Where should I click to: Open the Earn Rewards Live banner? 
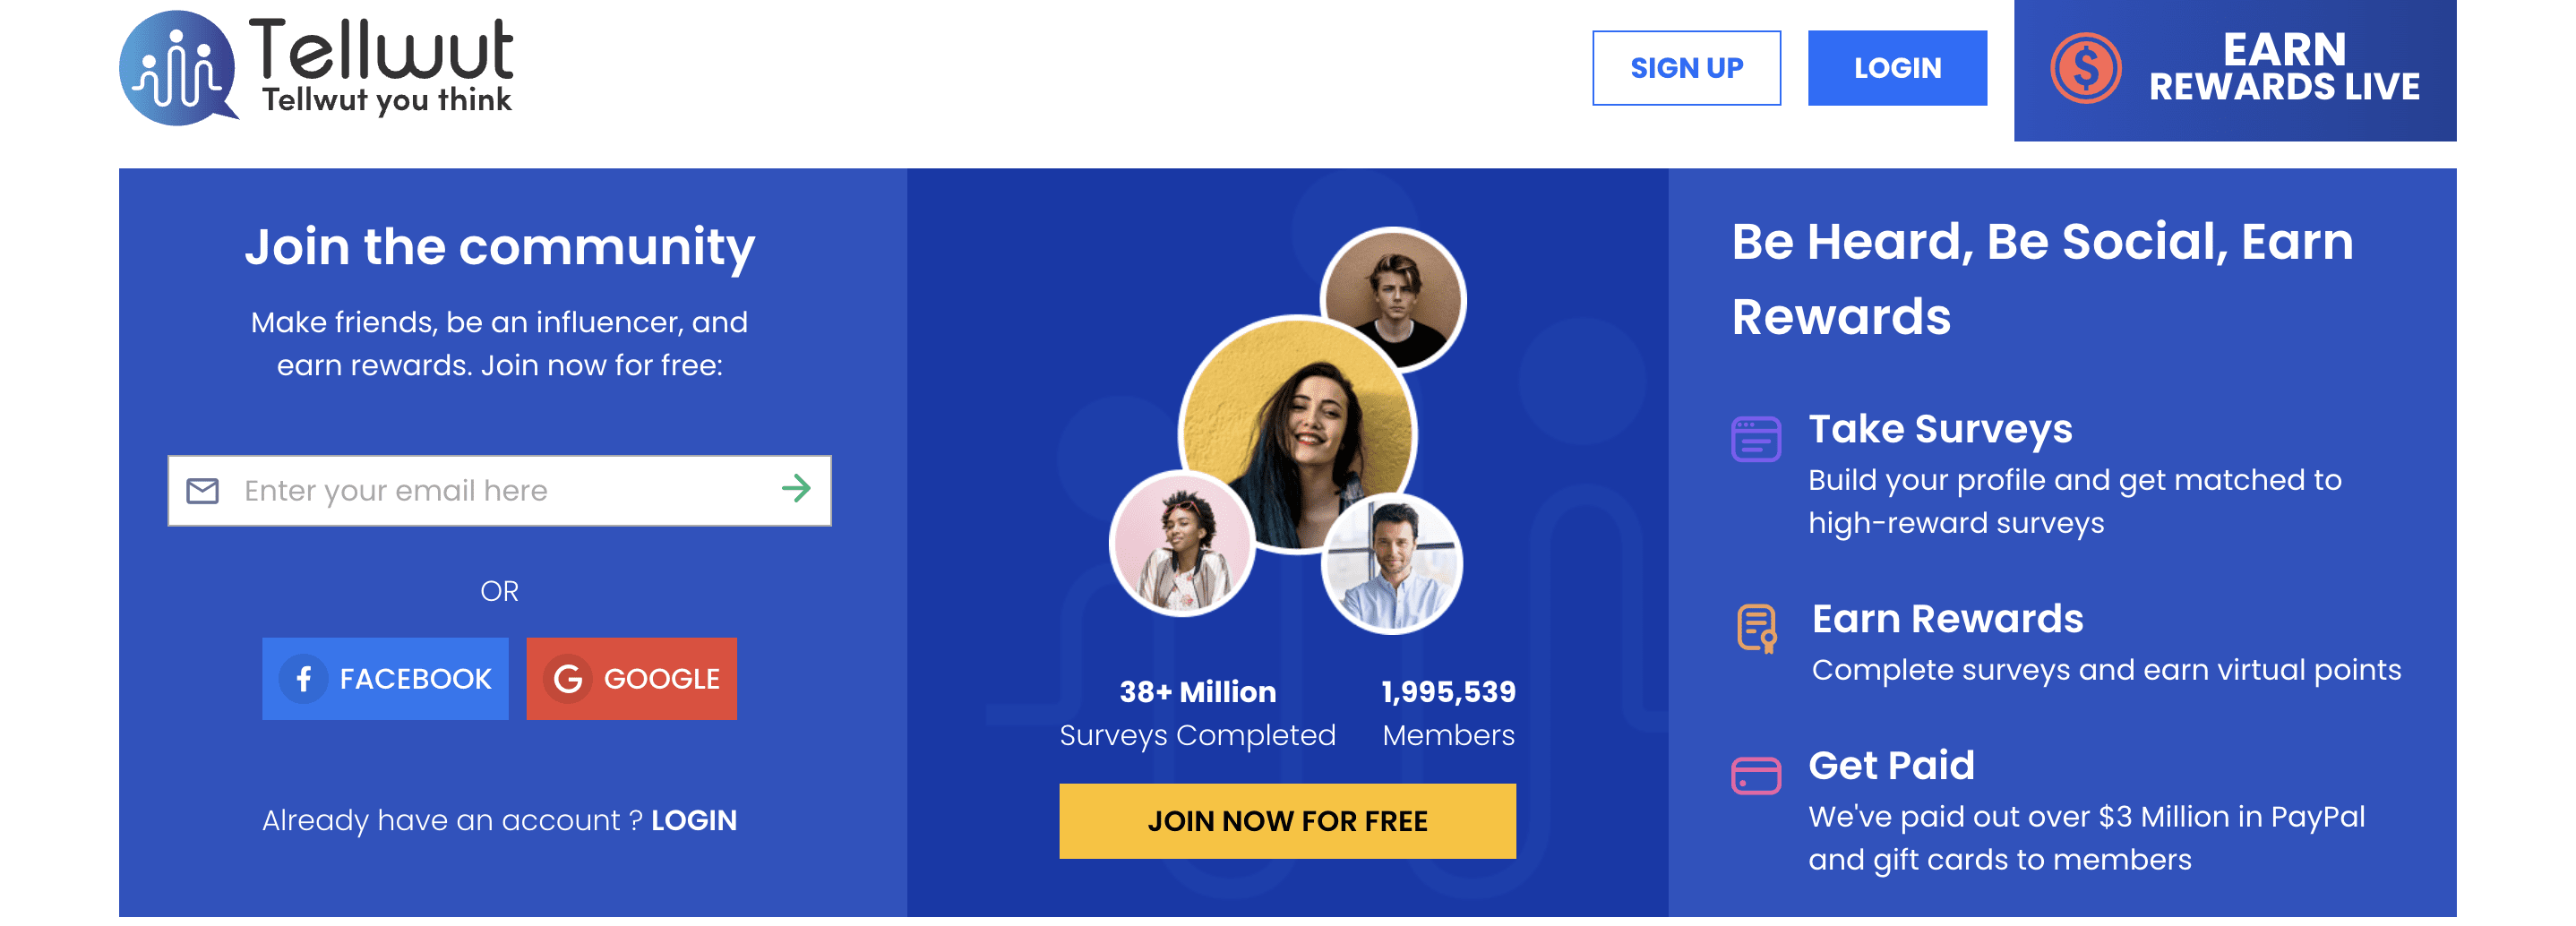(2234, 70)
